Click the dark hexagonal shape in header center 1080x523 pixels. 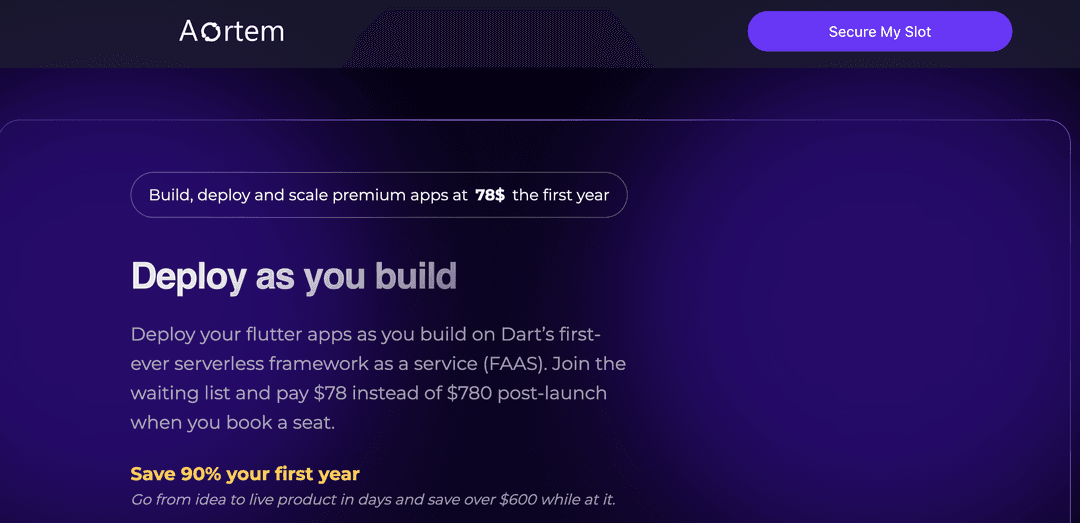(x=497, y=38)
